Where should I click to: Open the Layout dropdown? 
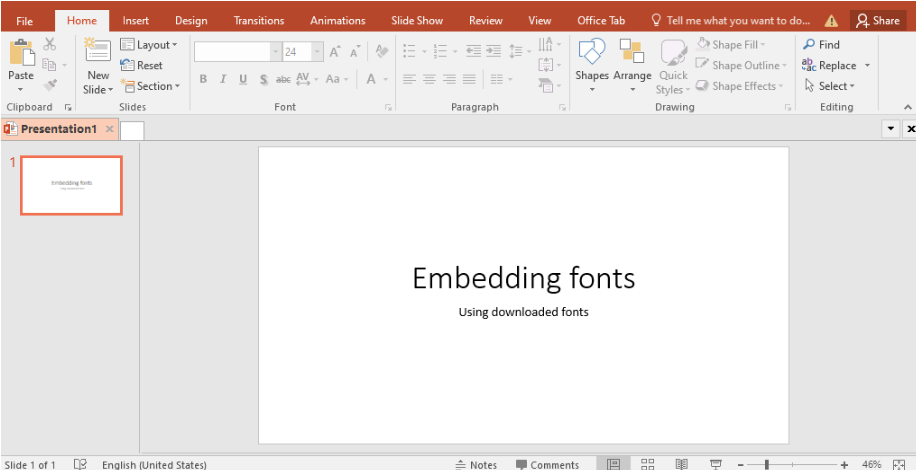coord(149,45)
